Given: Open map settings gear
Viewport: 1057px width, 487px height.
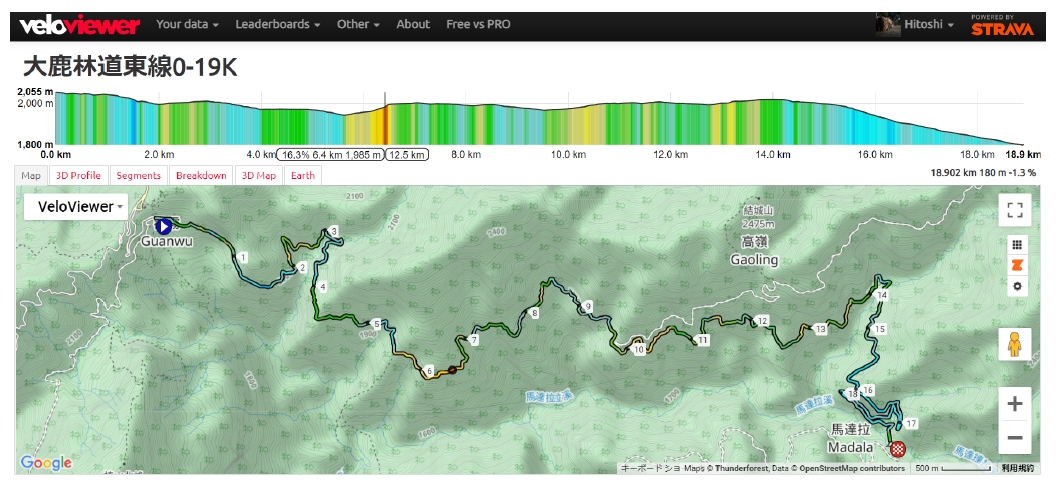Looking at the screenshot, I should (x=1017, y=286).
